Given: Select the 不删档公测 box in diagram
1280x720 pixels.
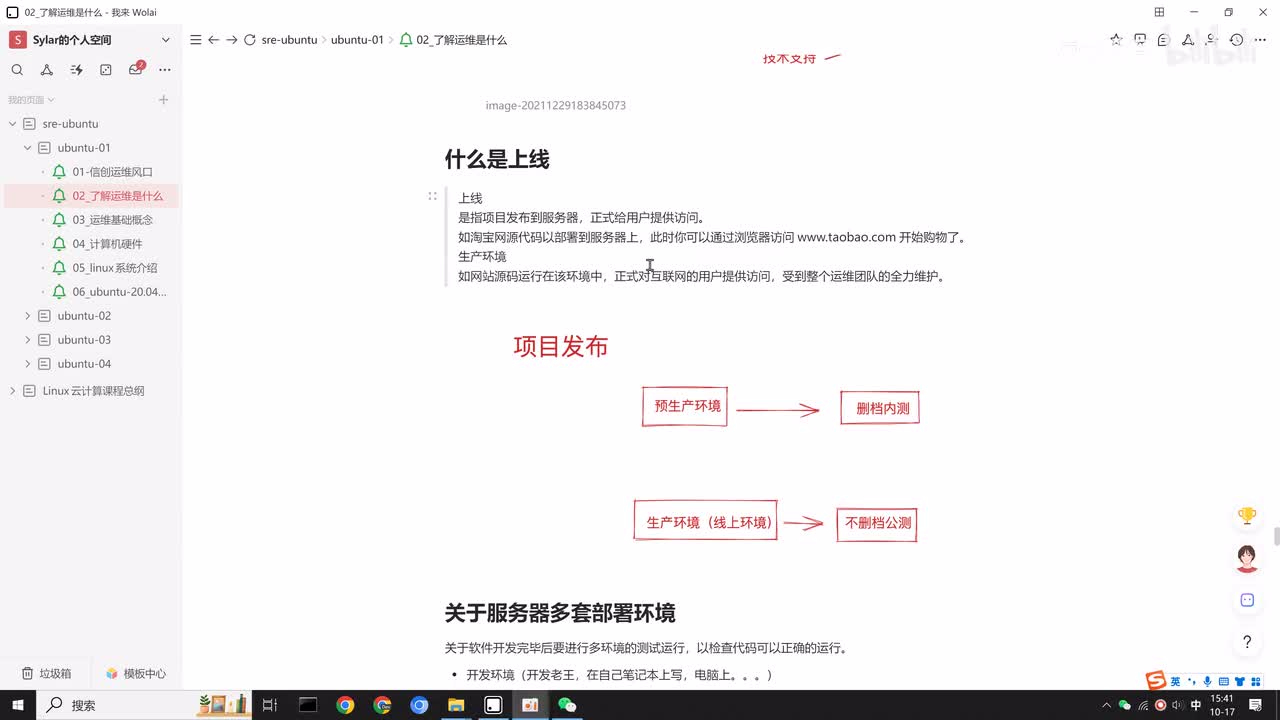Looking at the screenshot, I should (877, 523).
